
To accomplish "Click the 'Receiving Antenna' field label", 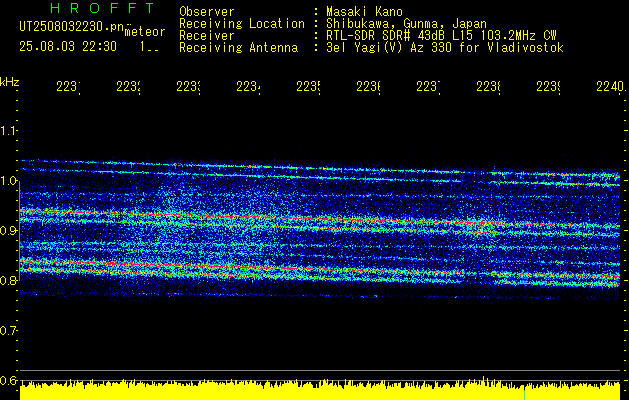I will 238,48.
